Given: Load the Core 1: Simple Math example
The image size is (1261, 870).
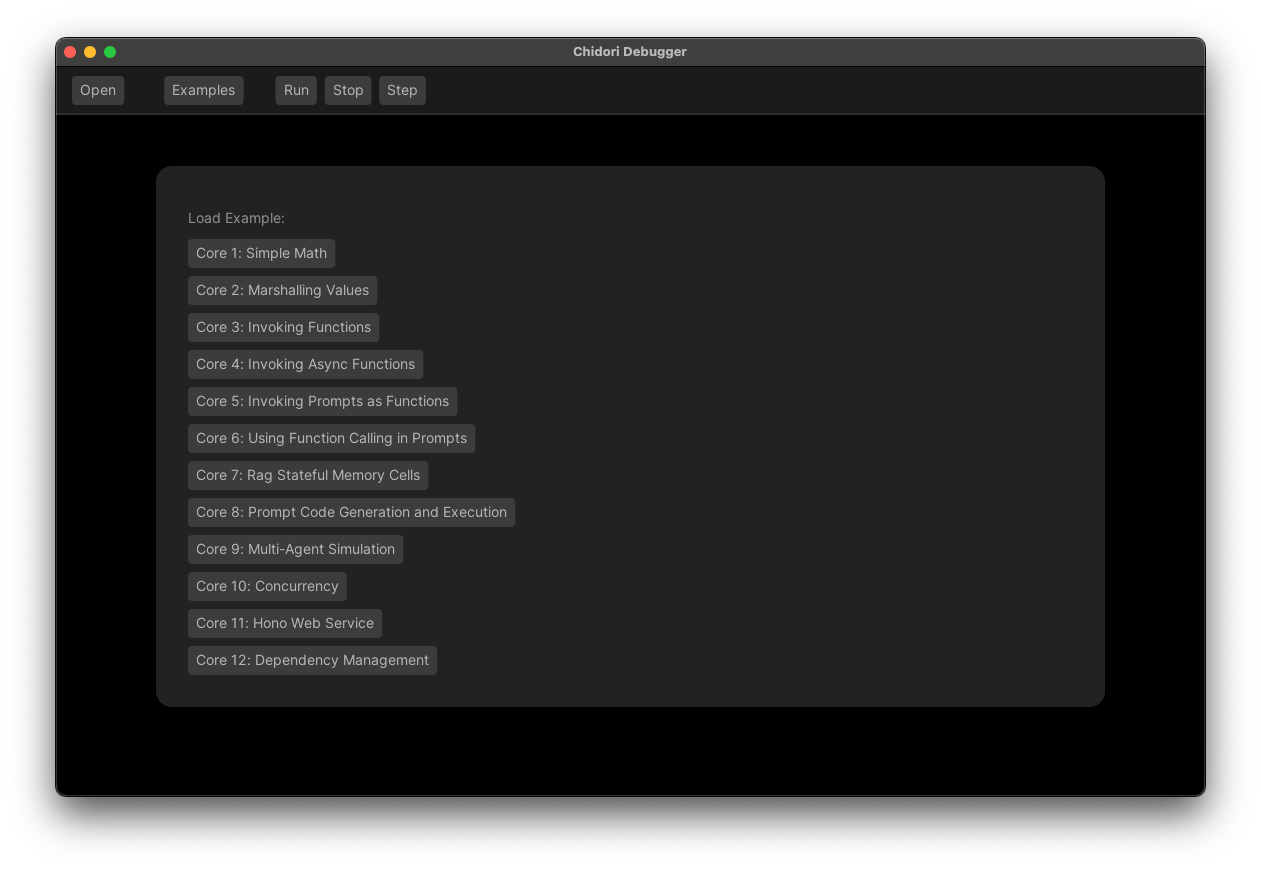Looking at the screenshot, I should (261, 253).
